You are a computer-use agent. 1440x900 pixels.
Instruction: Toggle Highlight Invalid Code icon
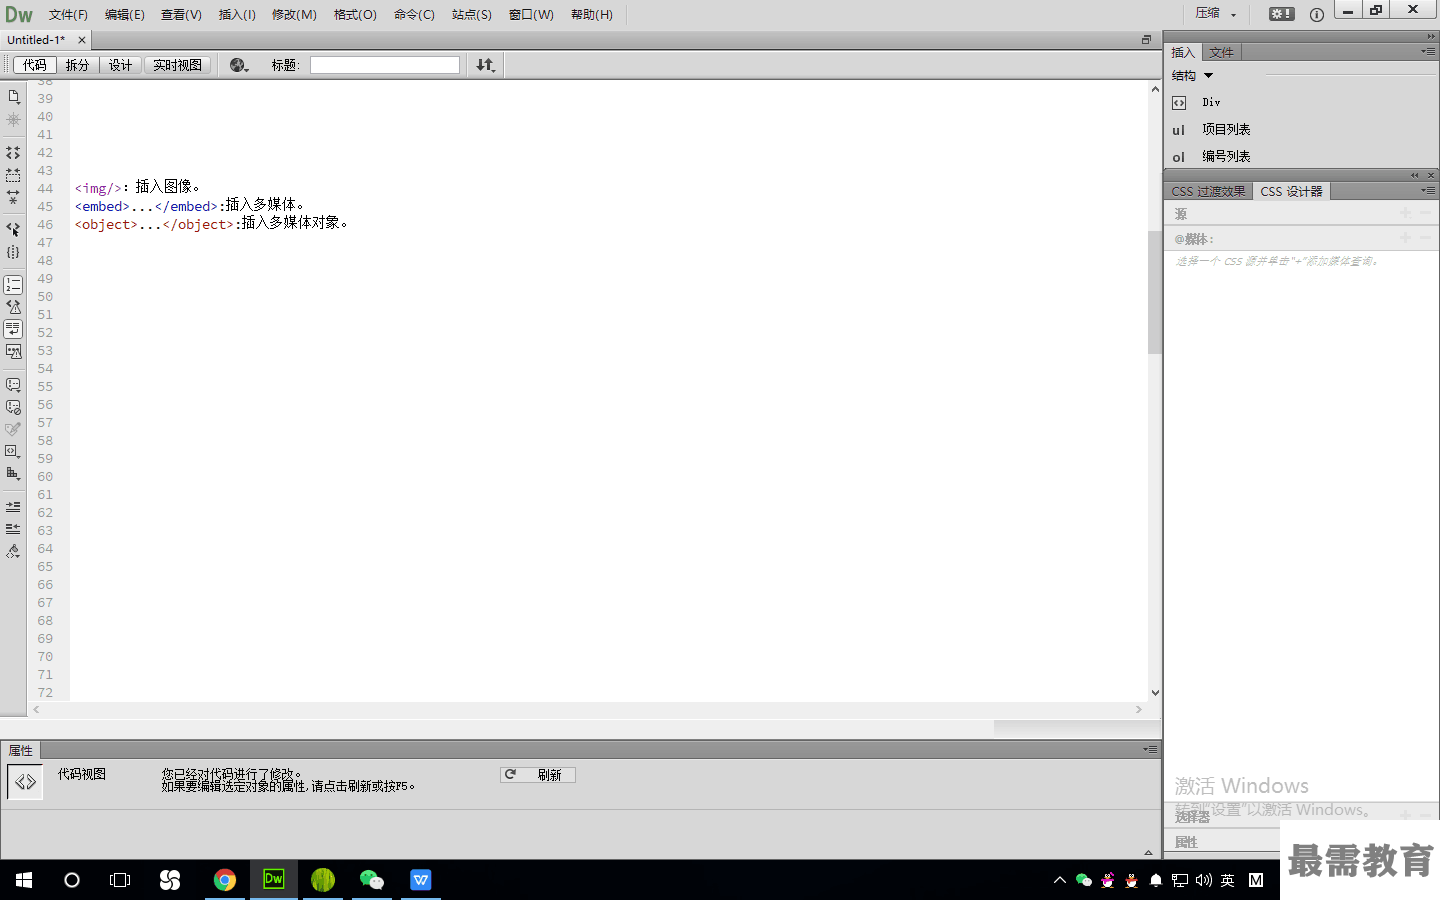[x=13, y=307]
